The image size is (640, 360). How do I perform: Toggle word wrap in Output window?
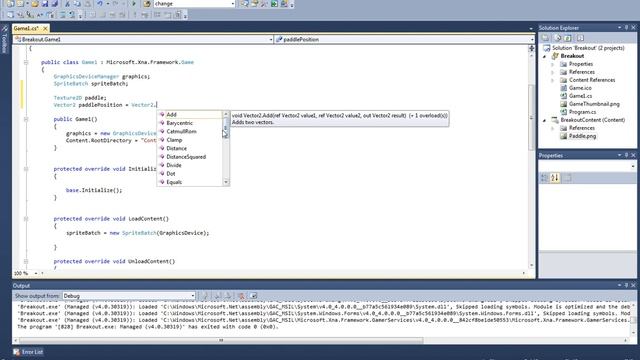point(253,296)
